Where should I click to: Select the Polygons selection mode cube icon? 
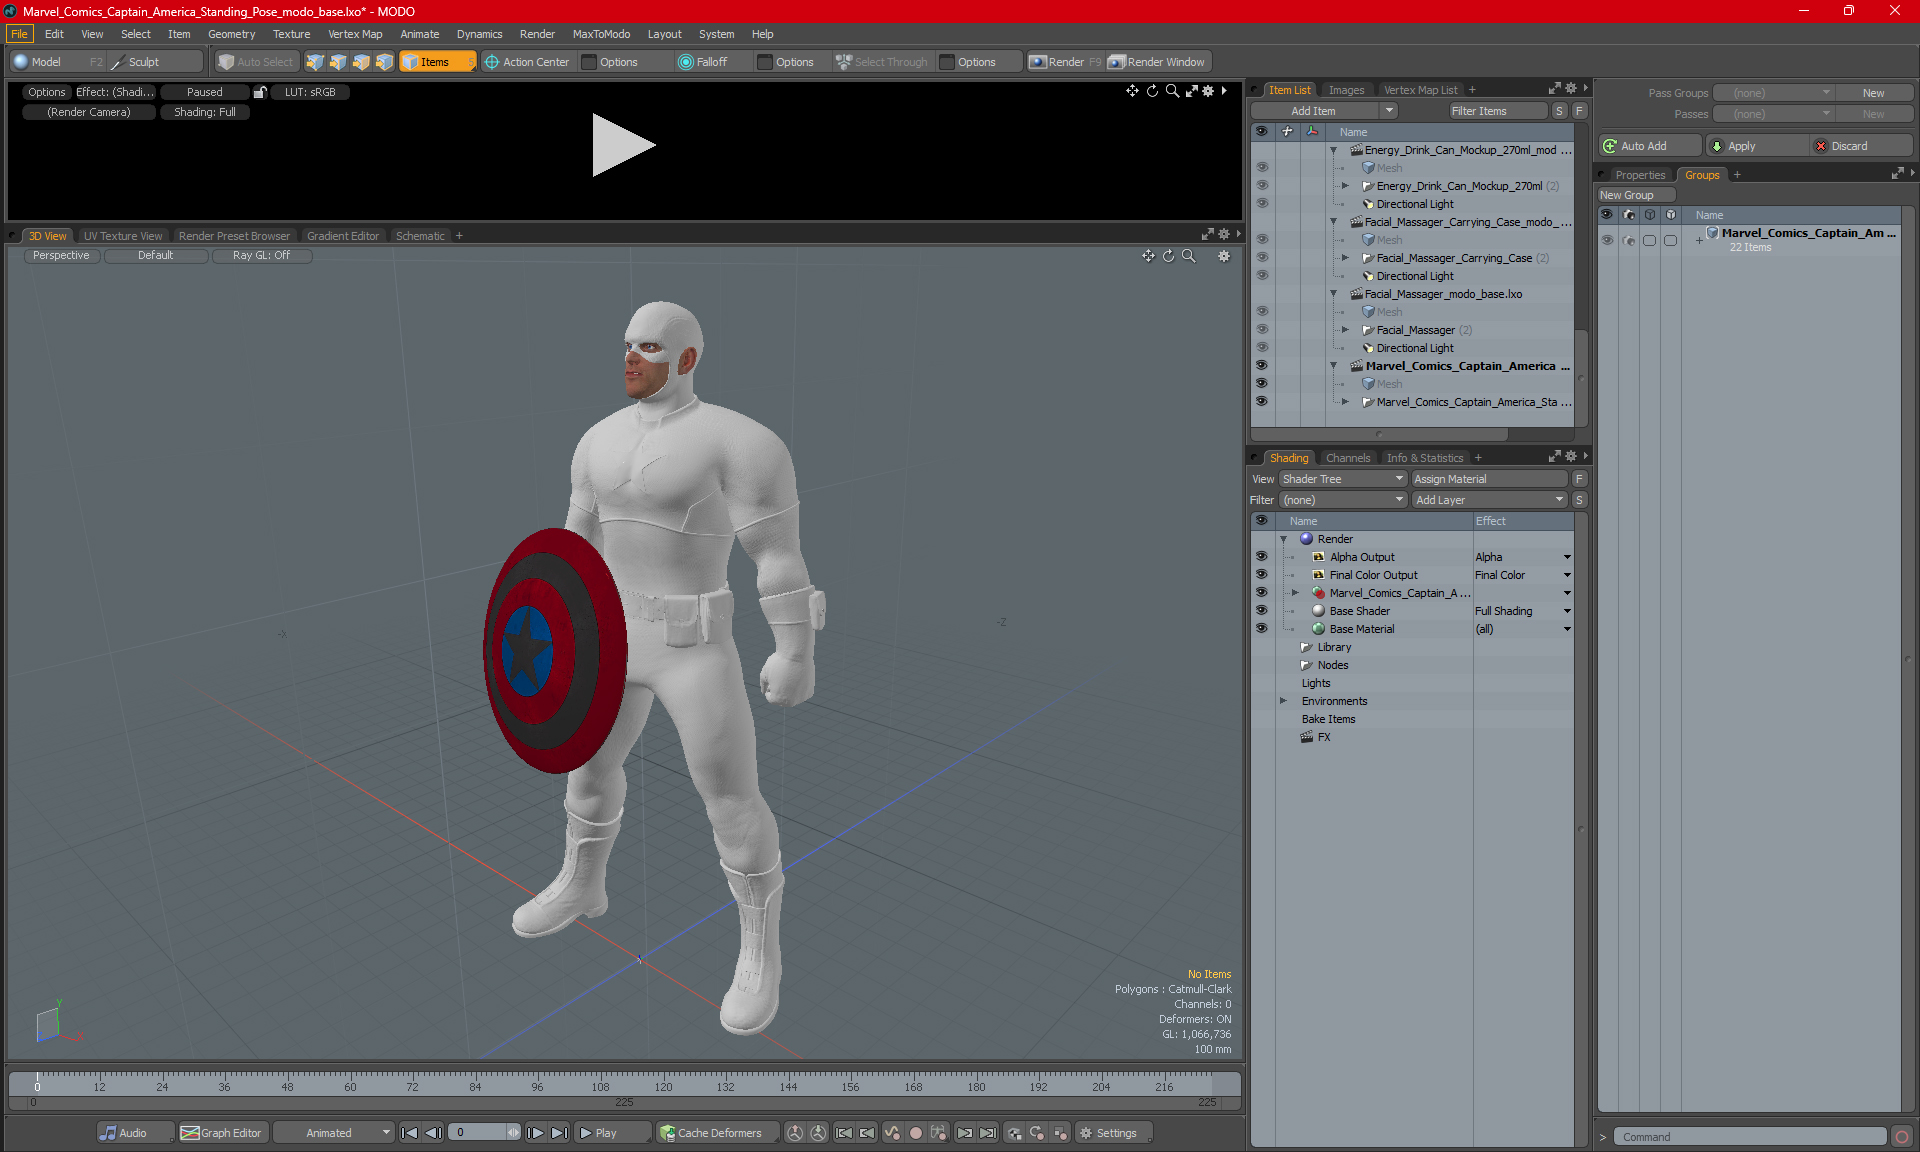[x=361, y=62]
